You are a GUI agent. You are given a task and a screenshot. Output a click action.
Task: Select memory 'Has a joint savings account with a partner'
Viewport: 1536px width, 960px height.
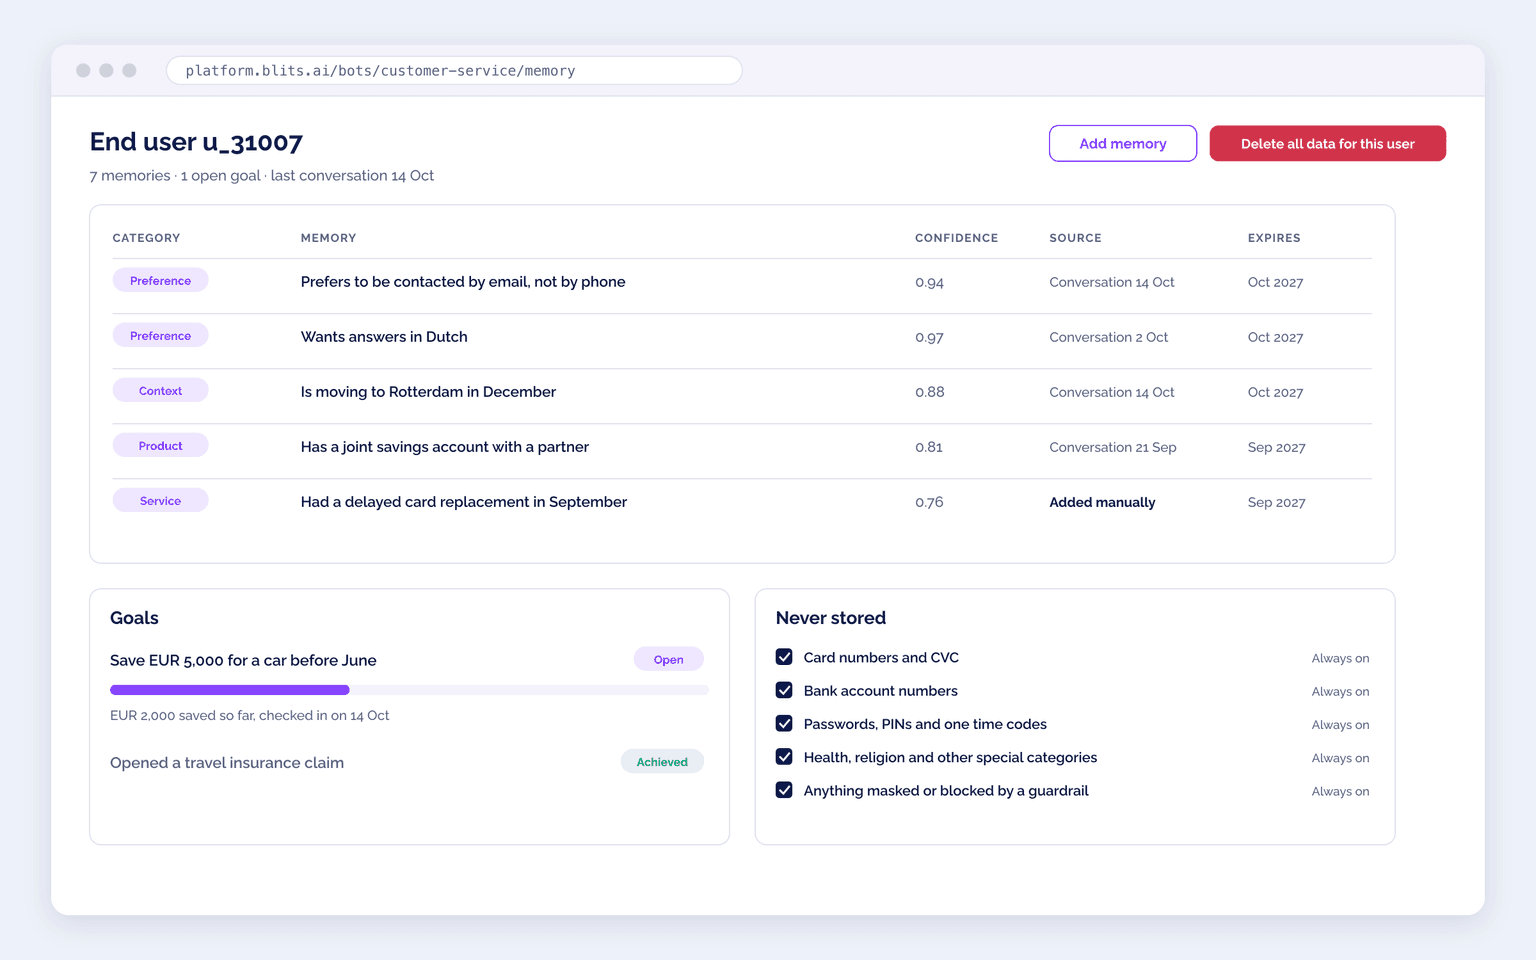[x=445, y=447]
